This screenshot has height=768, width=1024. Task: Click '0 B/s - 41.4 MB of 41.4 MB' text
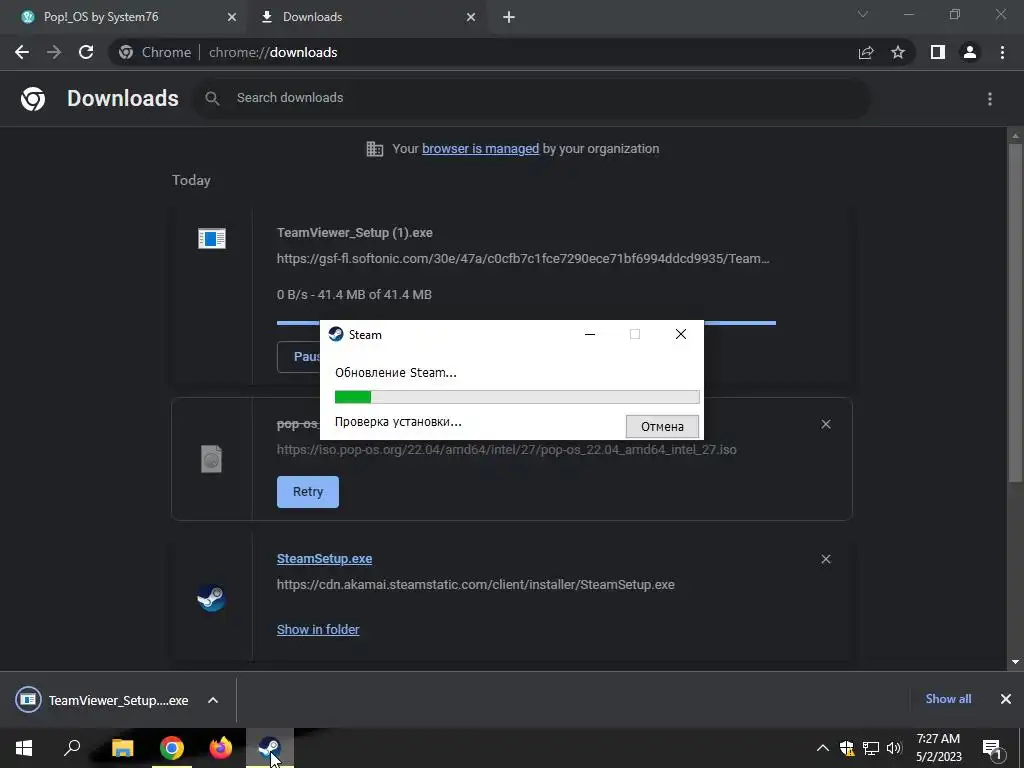[354, 295]
